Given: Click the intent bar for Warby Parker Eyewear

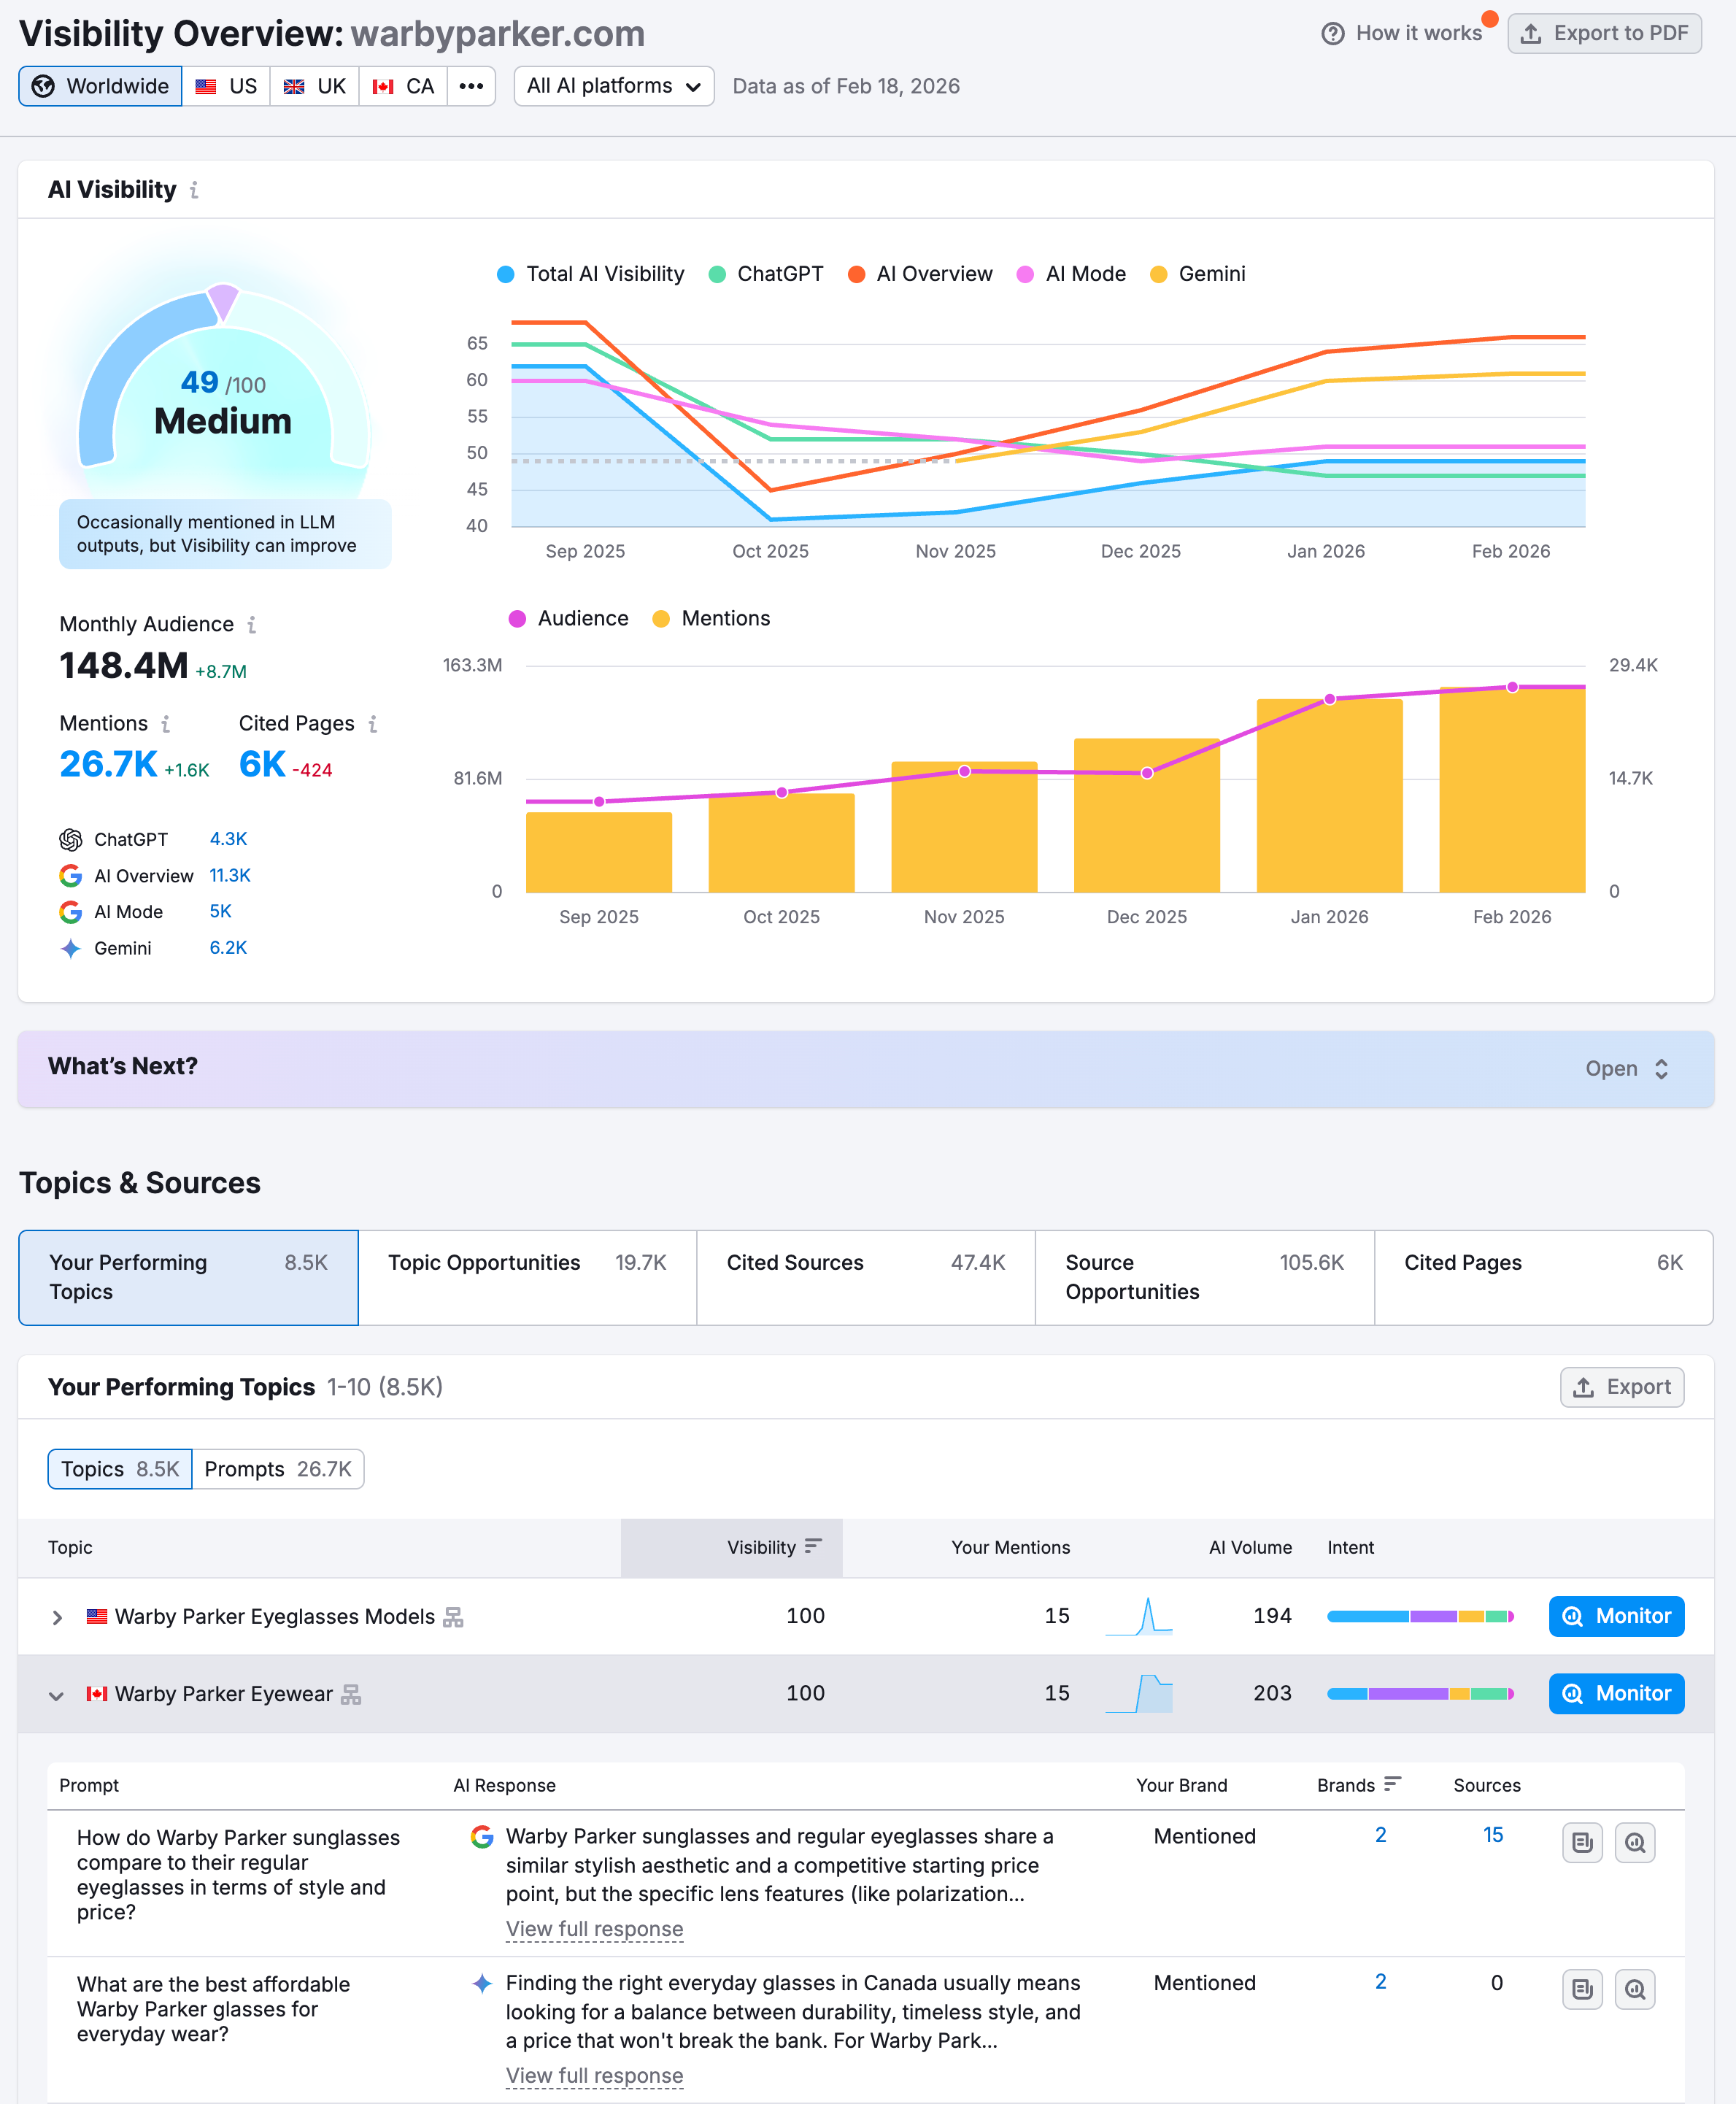Looking at the screenshot, I should coord(1420,1693).
